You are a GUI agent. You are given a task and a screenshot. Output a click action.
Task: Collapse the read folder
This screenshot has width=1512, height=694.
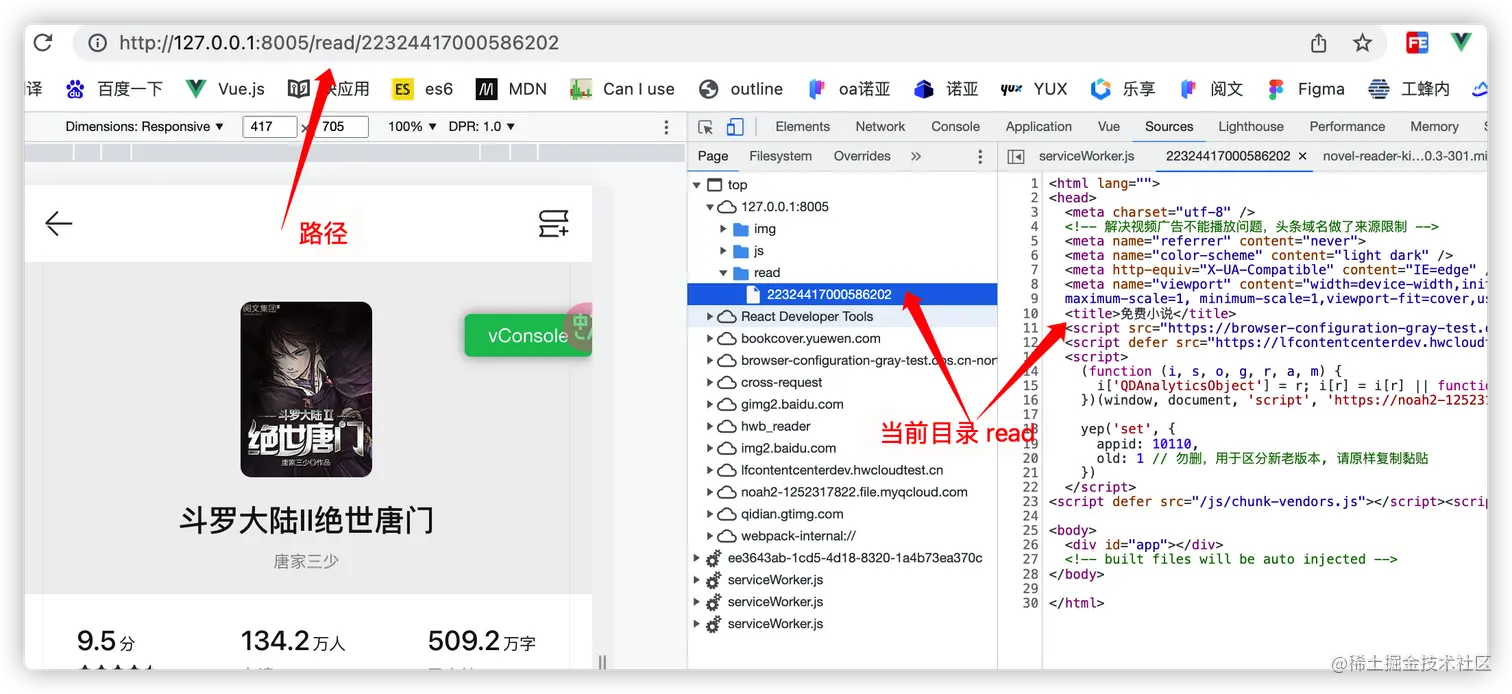(x=724, y=273)
